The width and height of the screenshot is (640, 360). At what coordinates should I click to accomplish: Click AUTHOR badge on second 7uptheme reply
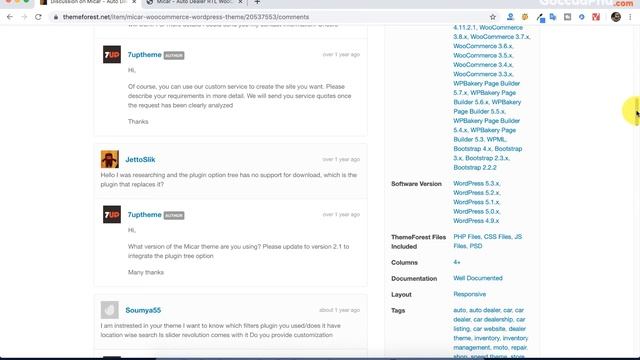pos(174,215)
